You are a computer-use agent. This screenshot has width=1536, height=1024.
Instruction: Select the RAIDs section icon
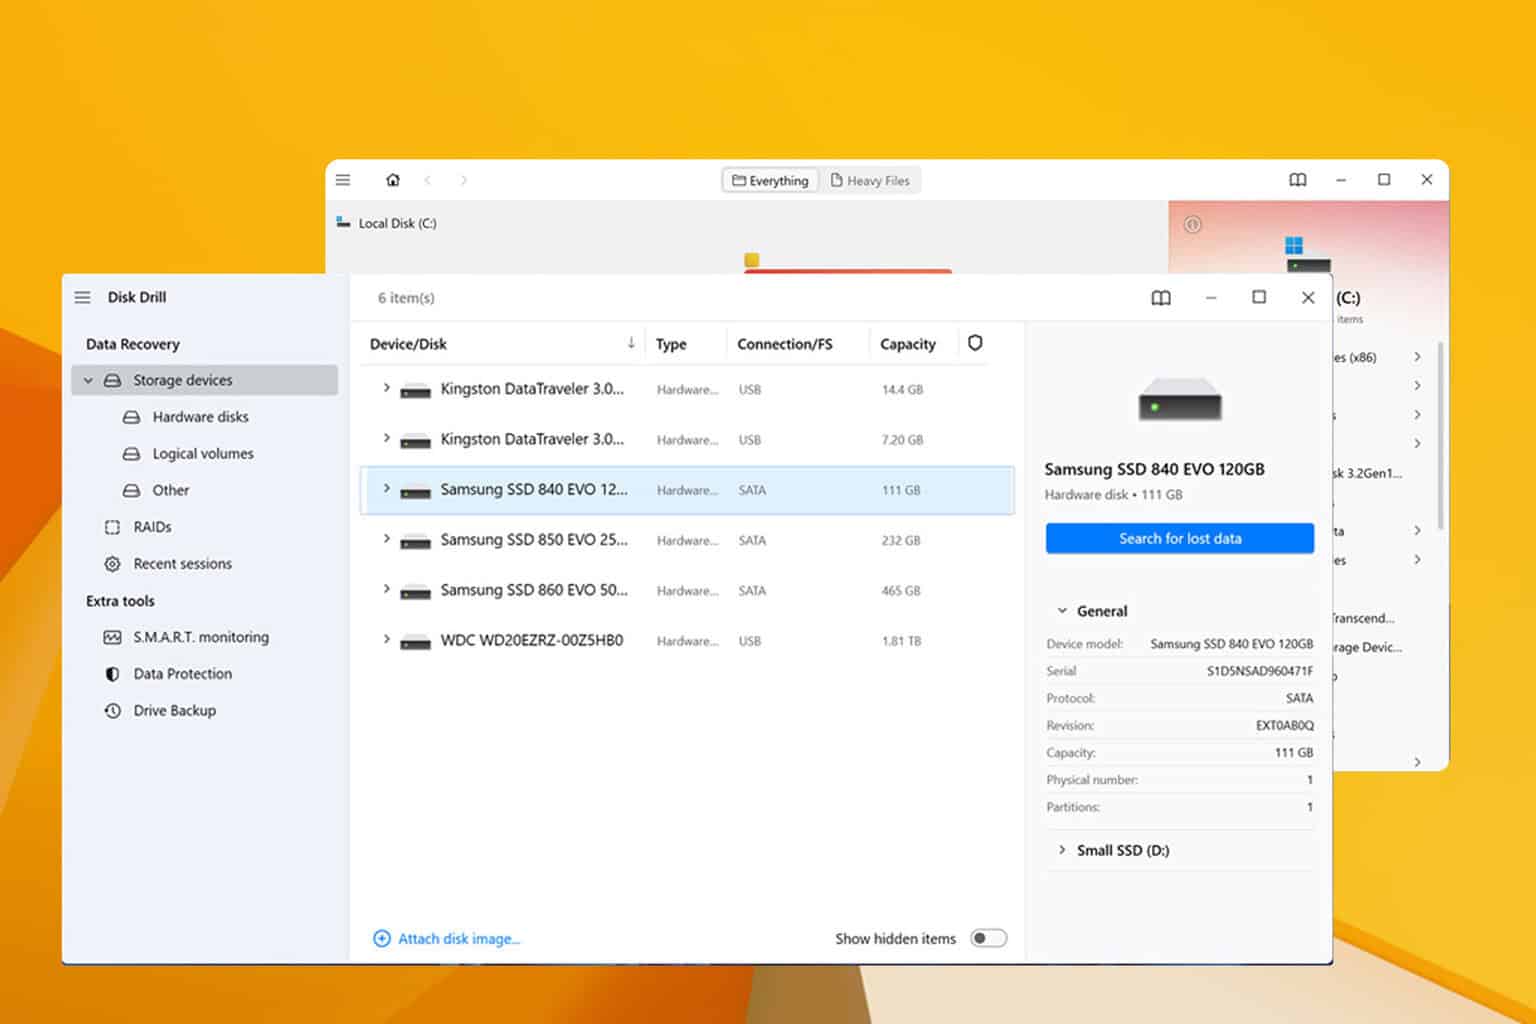pyautogui.click(x=112, y=527)
